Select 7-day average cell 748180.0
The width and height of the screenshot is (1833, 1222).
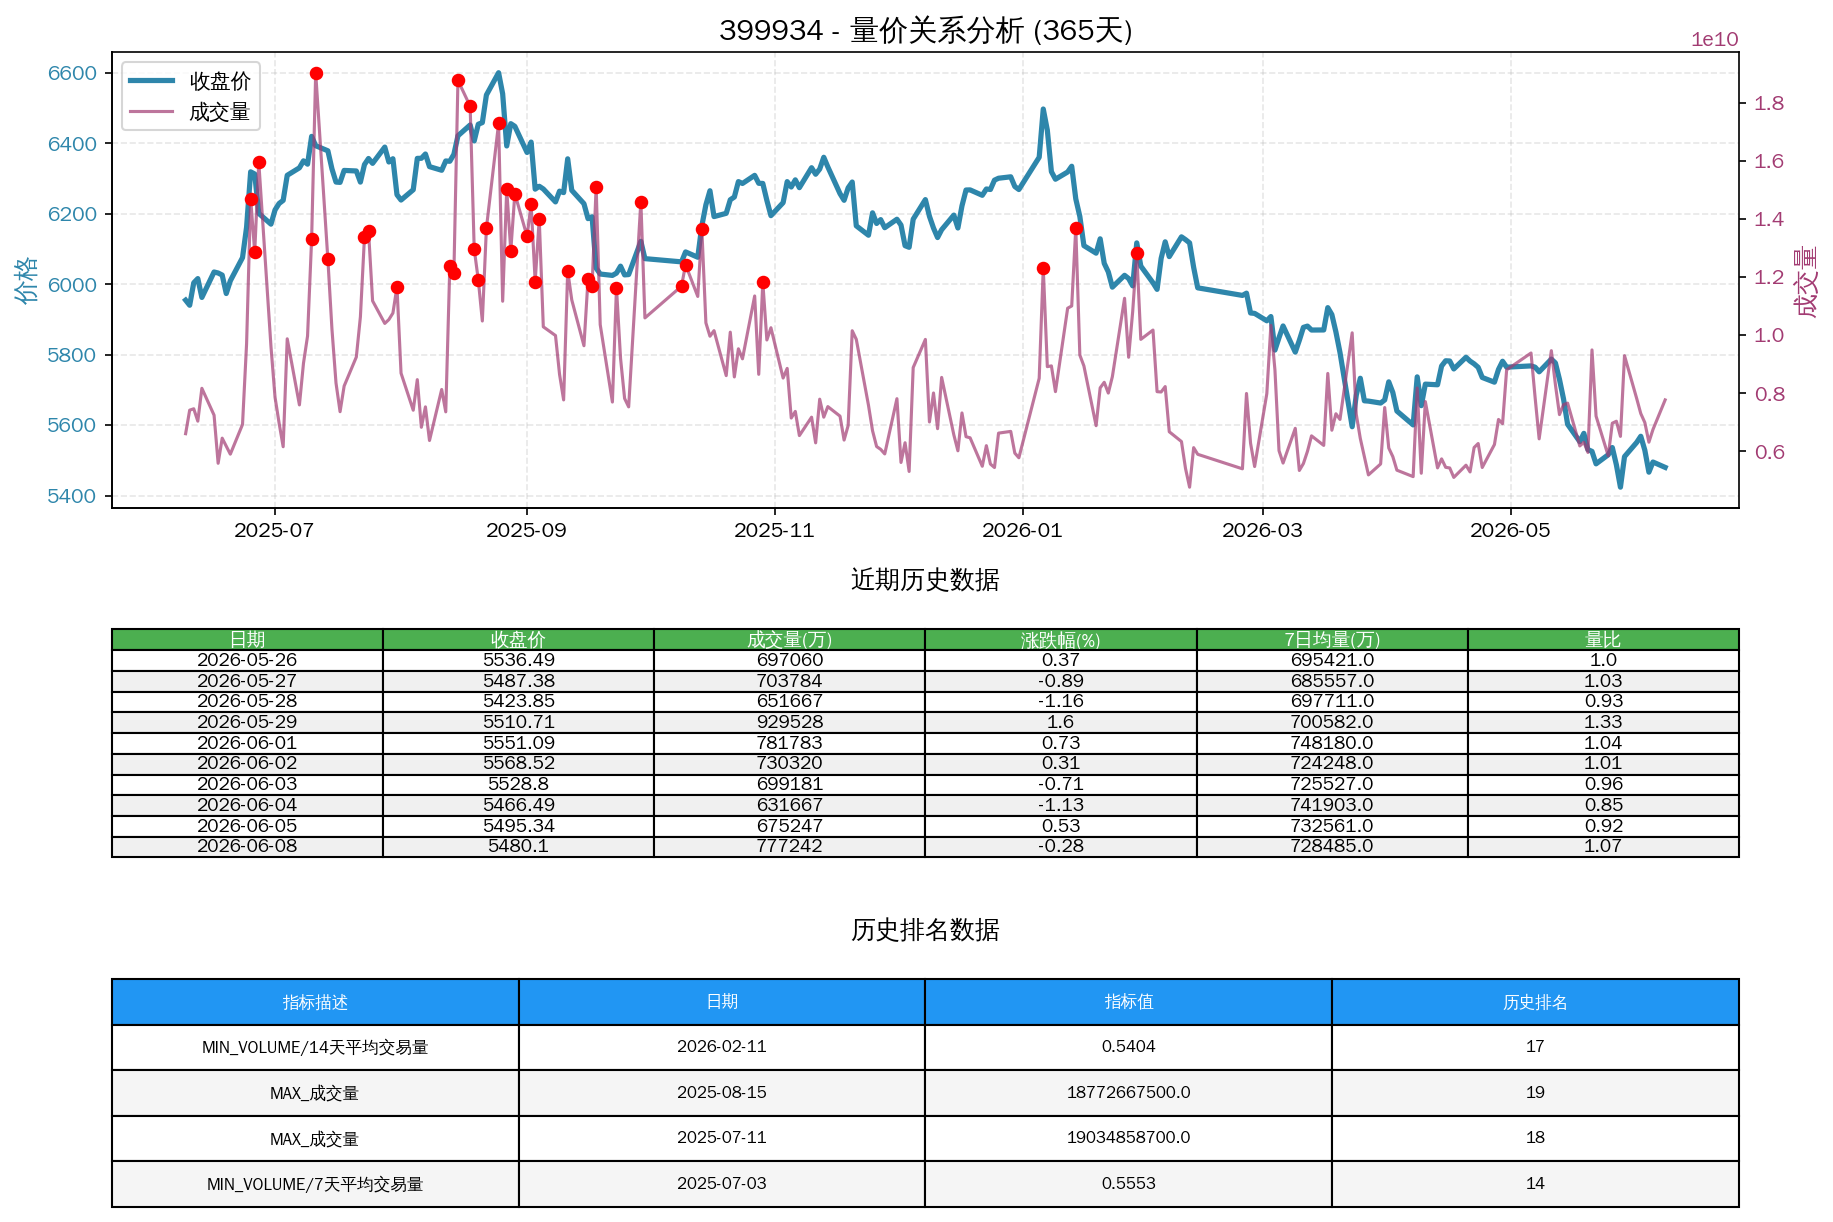[1332, 743]
